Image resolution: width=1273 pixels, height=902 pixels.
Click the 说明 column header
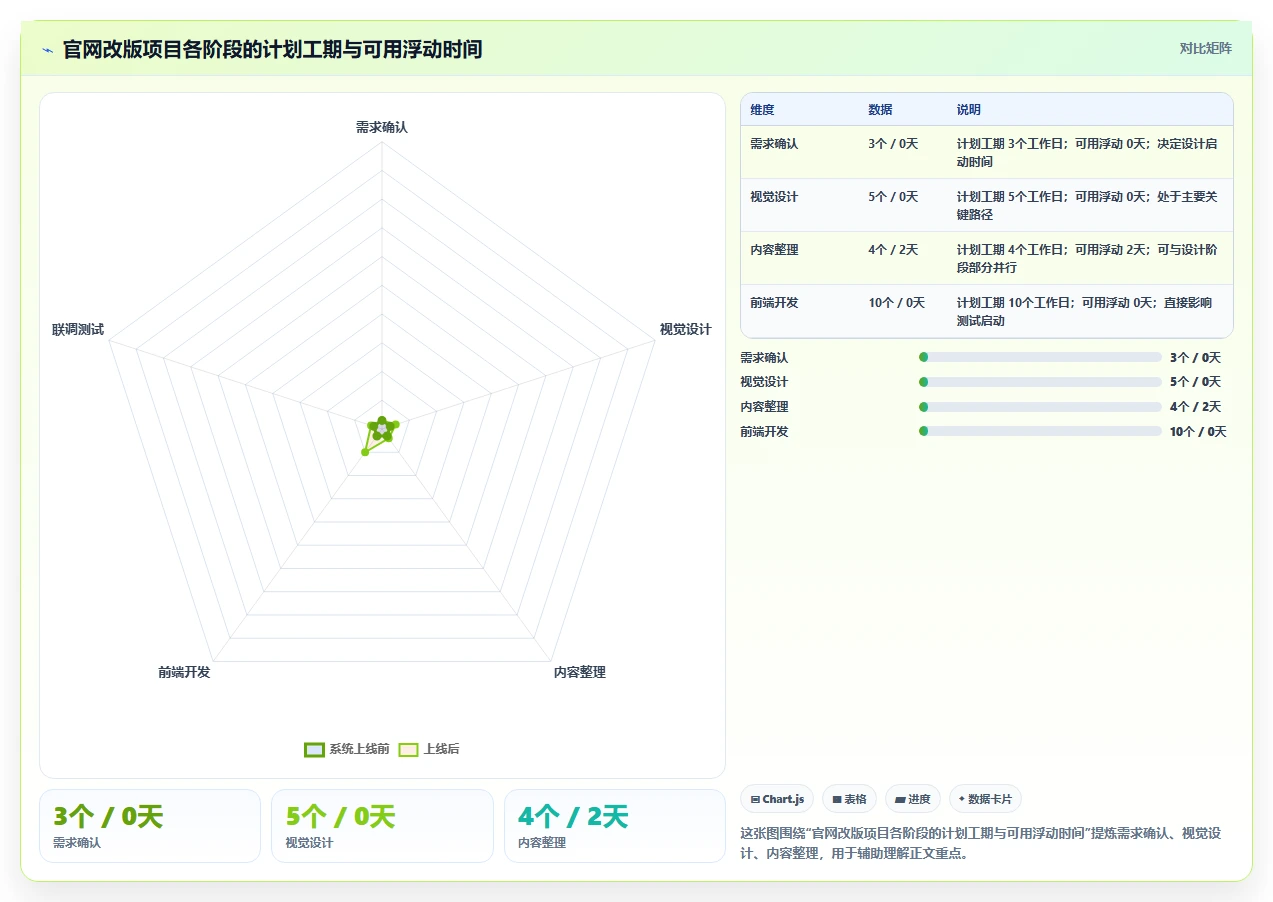(x=969, y=110)
